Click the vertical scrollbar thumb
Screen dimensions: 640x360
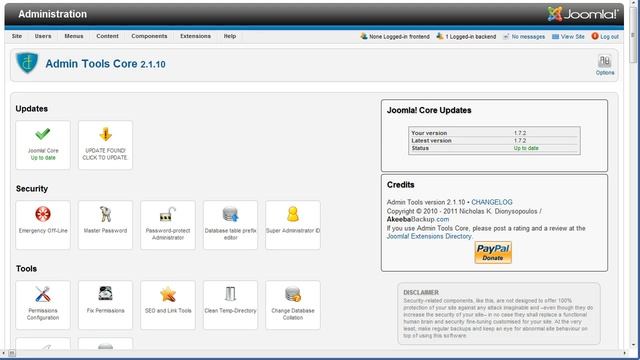click(633, 36)
